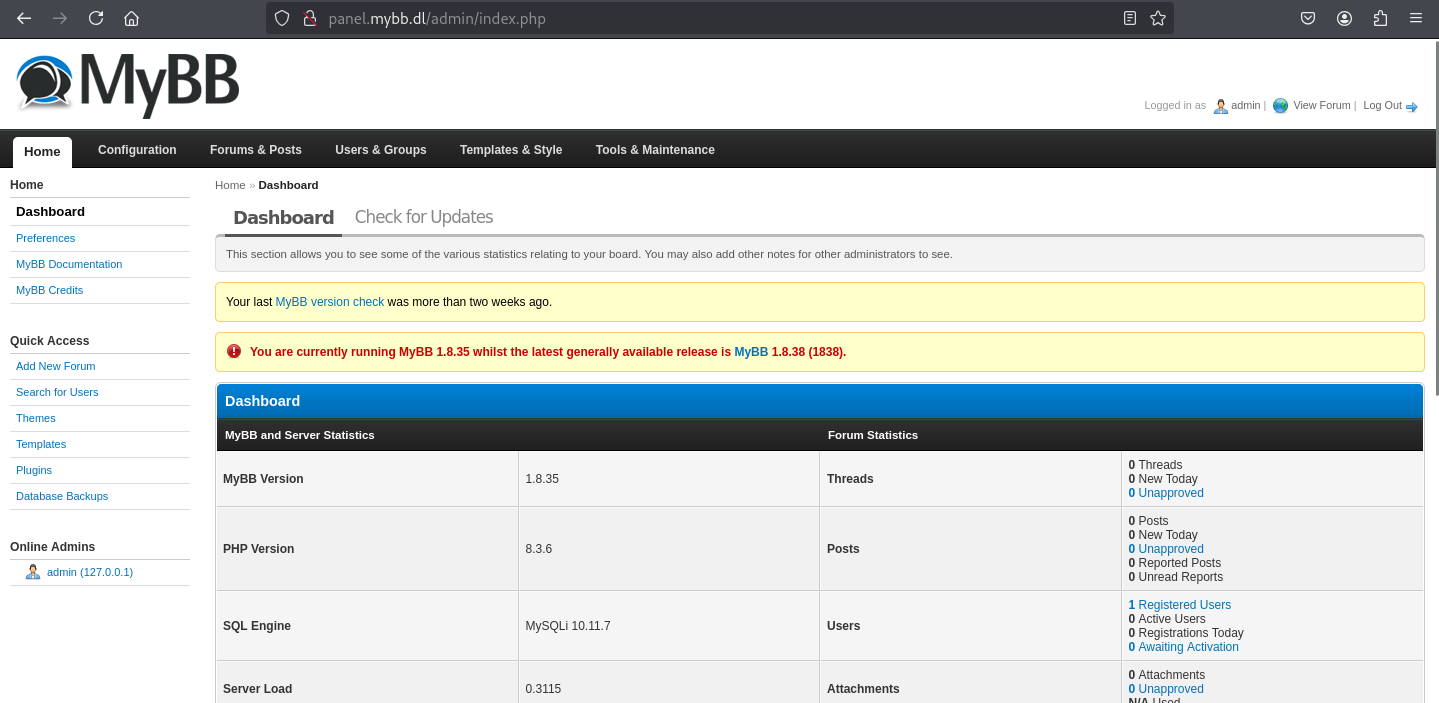Click the admin username link in header

coord(1246,105)
